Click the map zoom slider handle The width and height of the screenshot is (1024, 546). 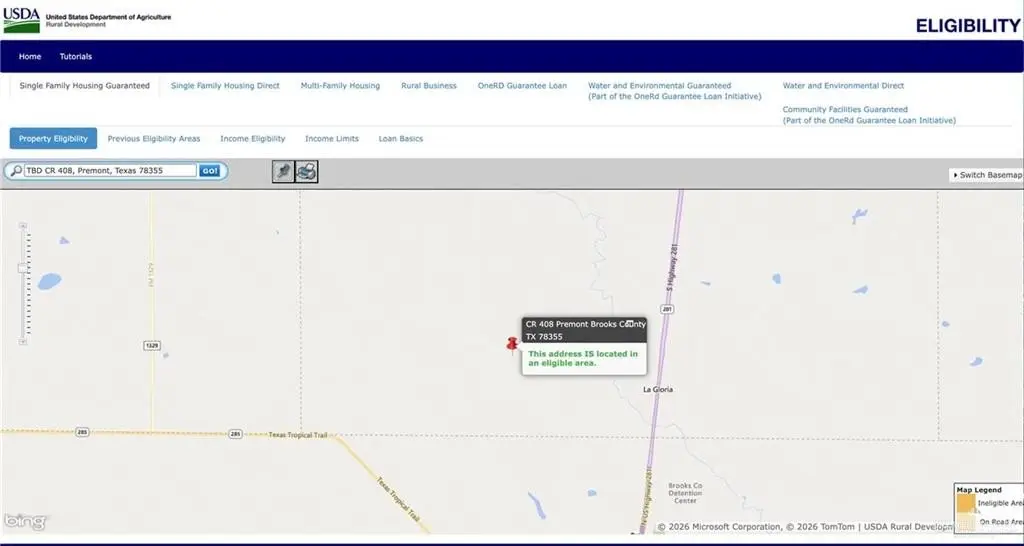[23, 267]
